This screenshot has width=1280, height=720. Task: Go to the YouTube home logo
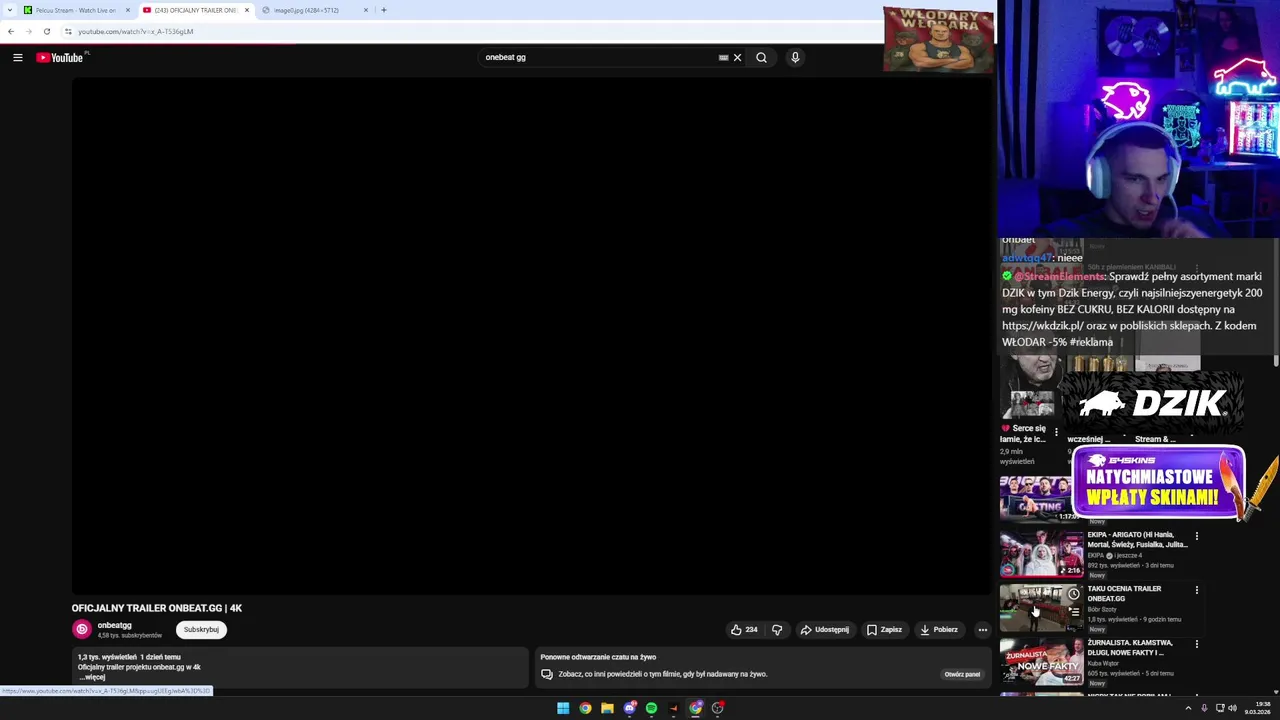(60, 57)
